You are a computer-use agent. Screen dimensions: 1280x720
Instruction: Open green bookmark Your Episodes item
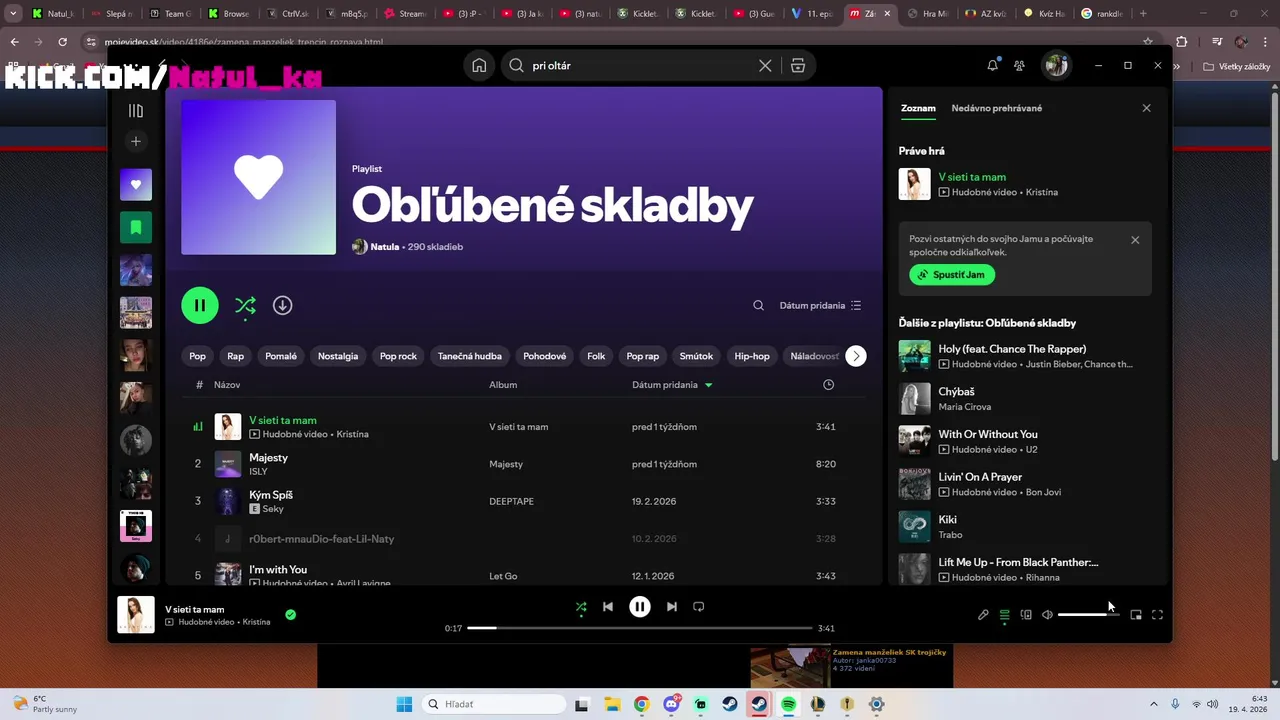click(x=136, y=227)
